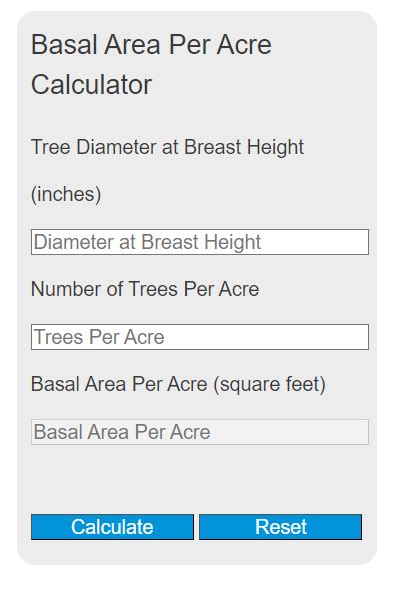Place cursor in the tree diameter text box
The width and height of the screenshot is (401, 602).
pyautogui.click(x=200, y=242)
